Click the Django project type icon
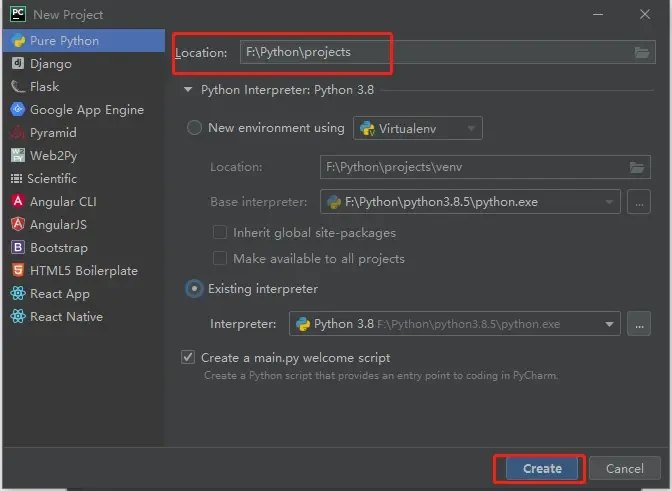 pyautogui.click(x=18, y=64)
